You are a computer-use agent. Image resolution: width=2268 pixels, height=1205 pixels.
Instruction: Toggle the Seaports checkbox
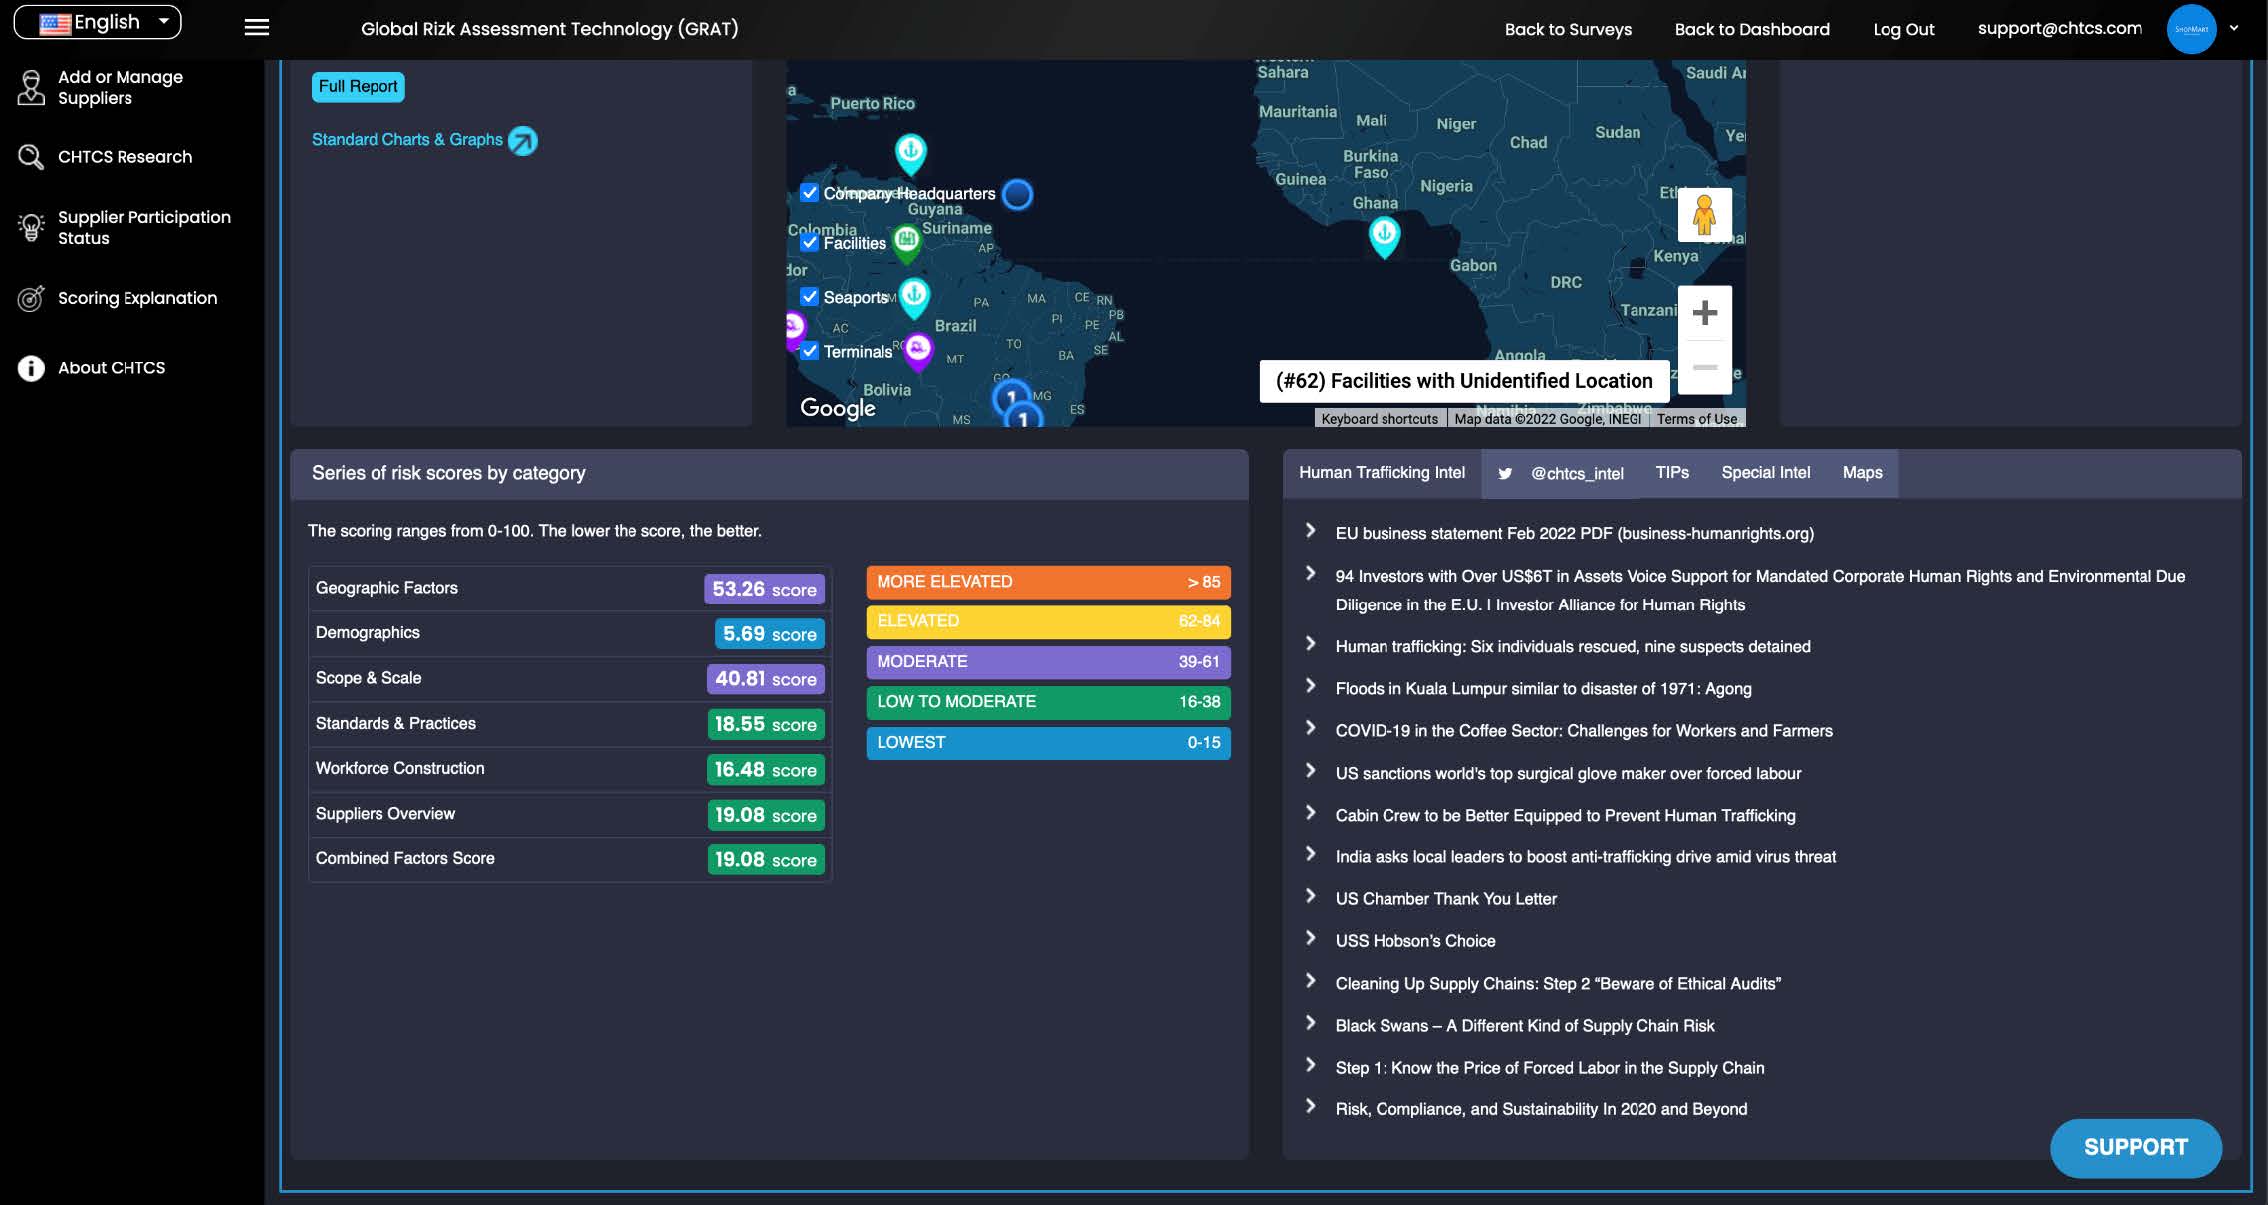click(x=810, y=297)
